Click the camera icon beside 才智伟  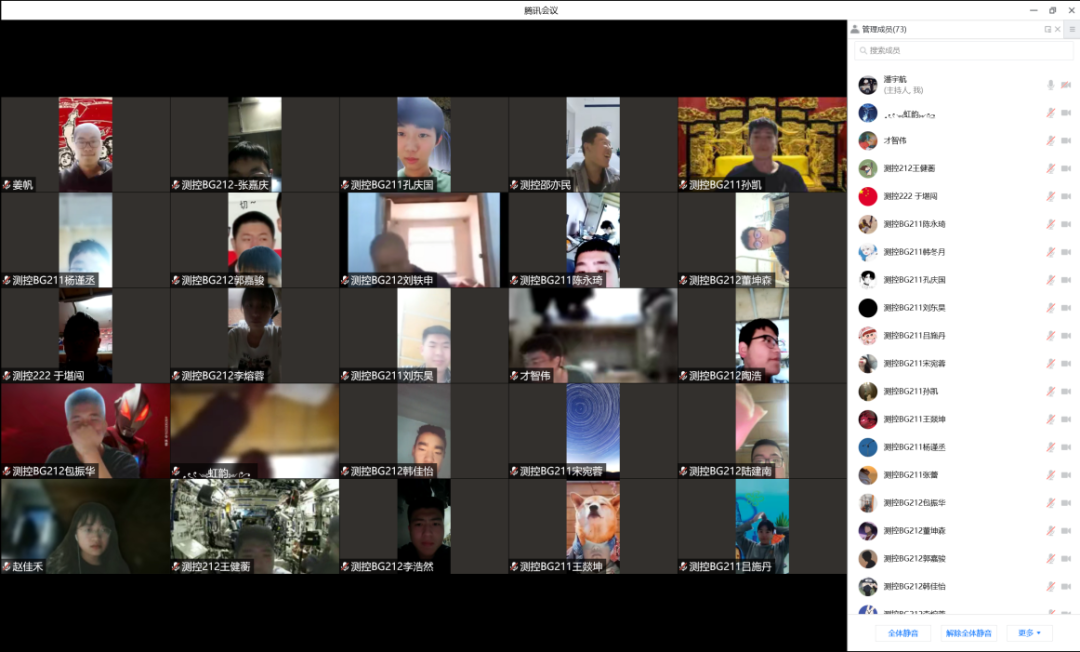pos(1065,141)
